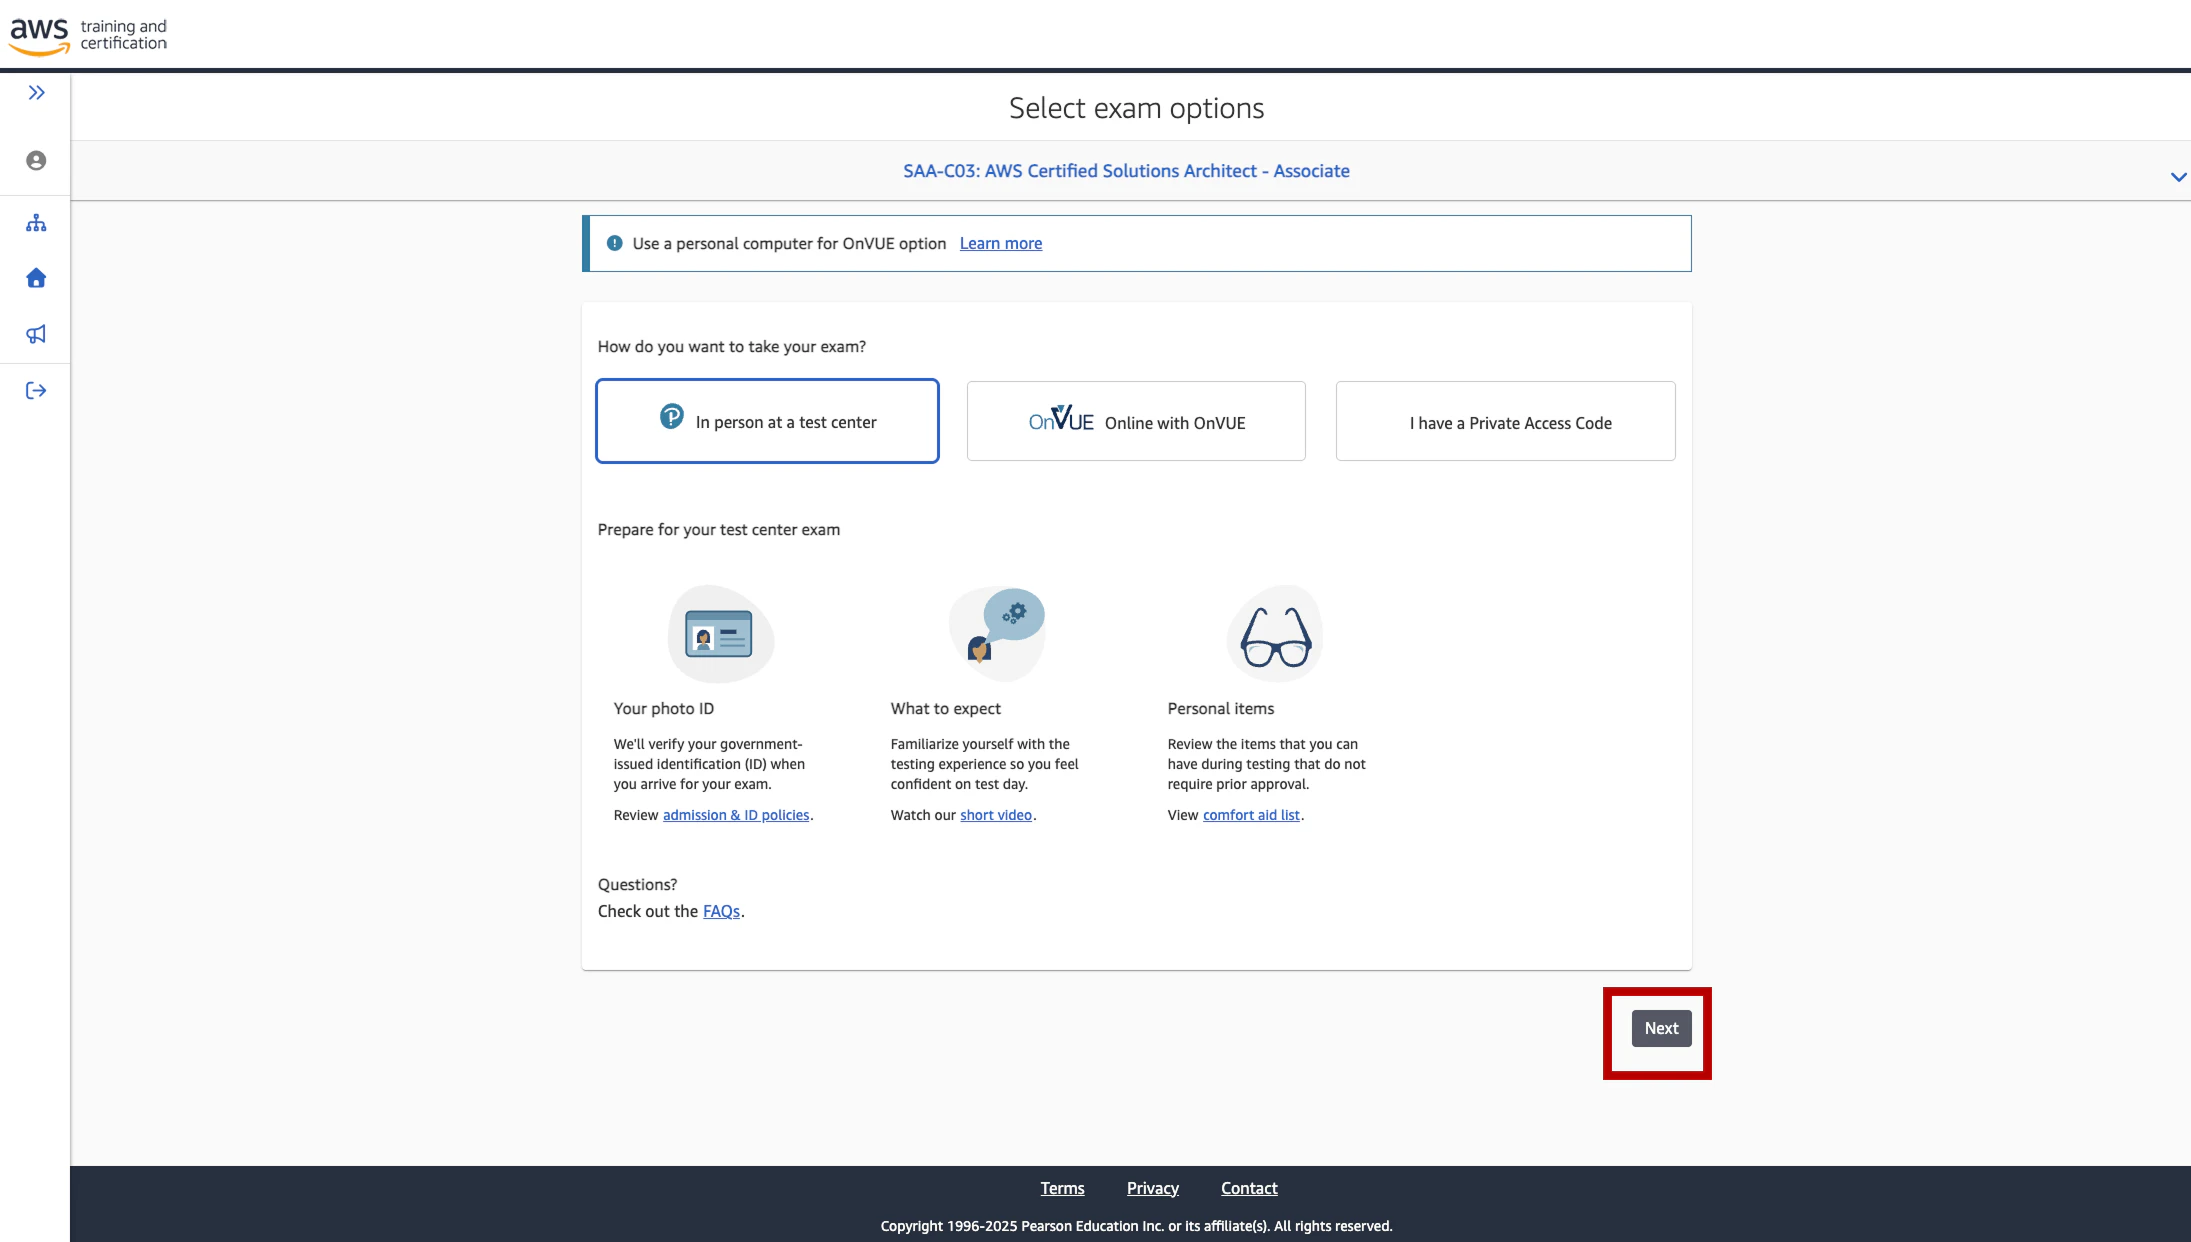Open Privacy in the footer
Screen dimensions: 2191x1242
[x=1152, y=1188]
